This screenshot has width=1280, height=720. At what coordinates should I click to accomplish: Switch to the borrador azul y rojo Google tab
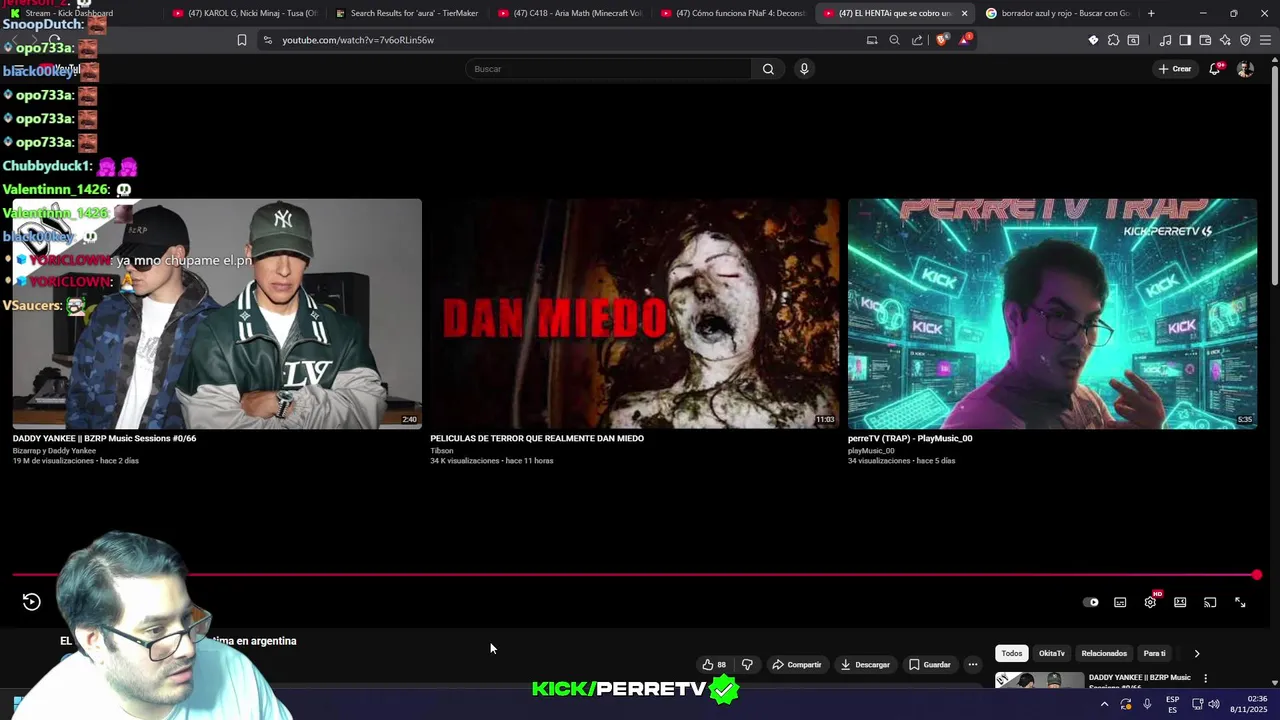point(1058,13)
